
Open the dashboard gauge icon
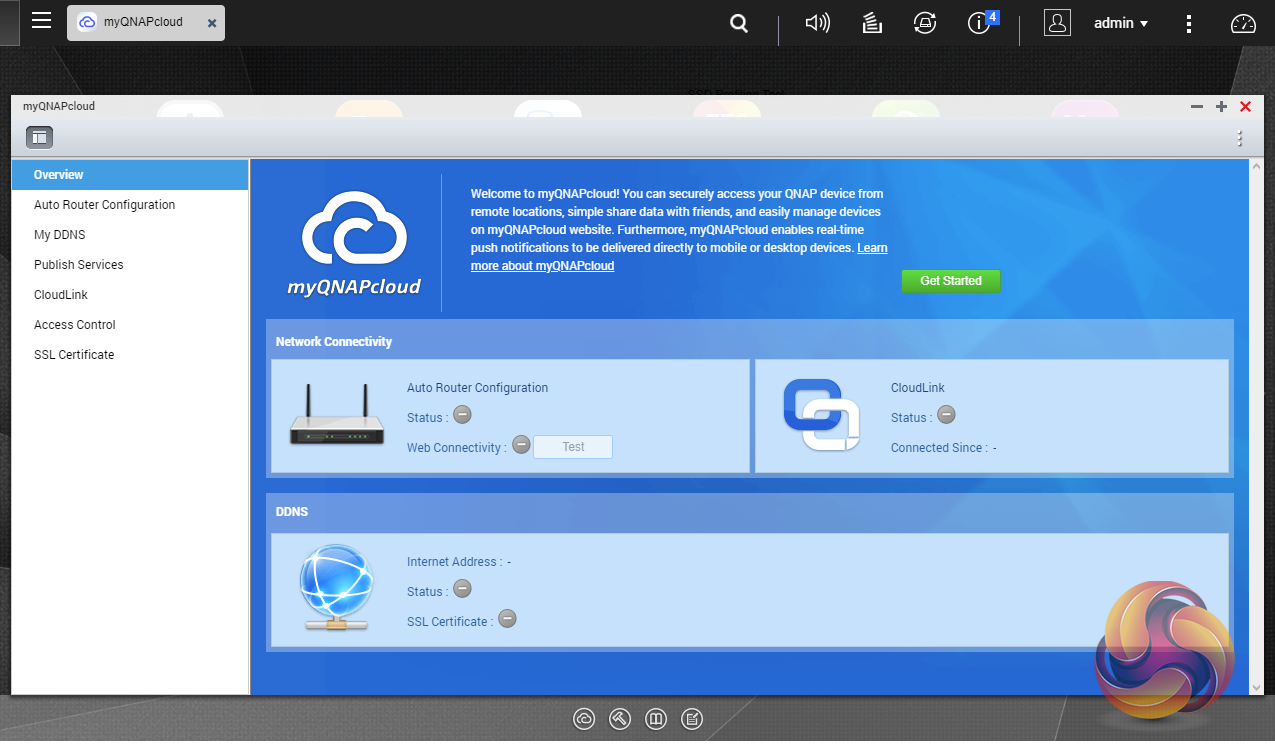click(x=1243, y=23)
